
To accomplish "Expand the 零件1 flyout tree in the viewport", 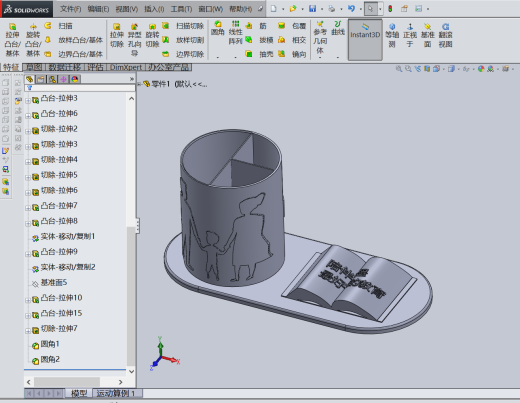I will click(x=139, y=84).
